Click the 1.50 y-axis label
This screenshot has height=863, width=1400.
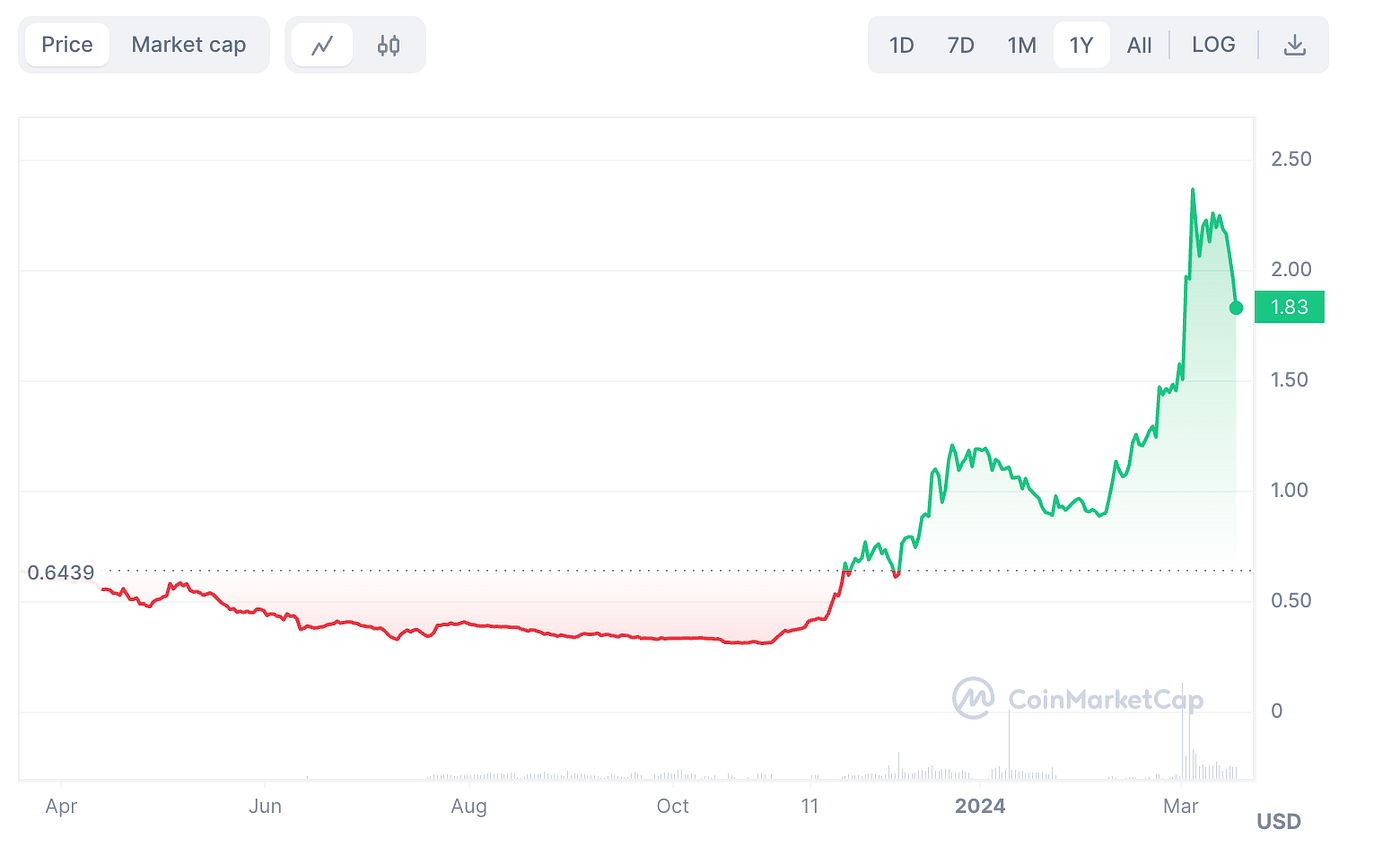[x=1291, y=380]
